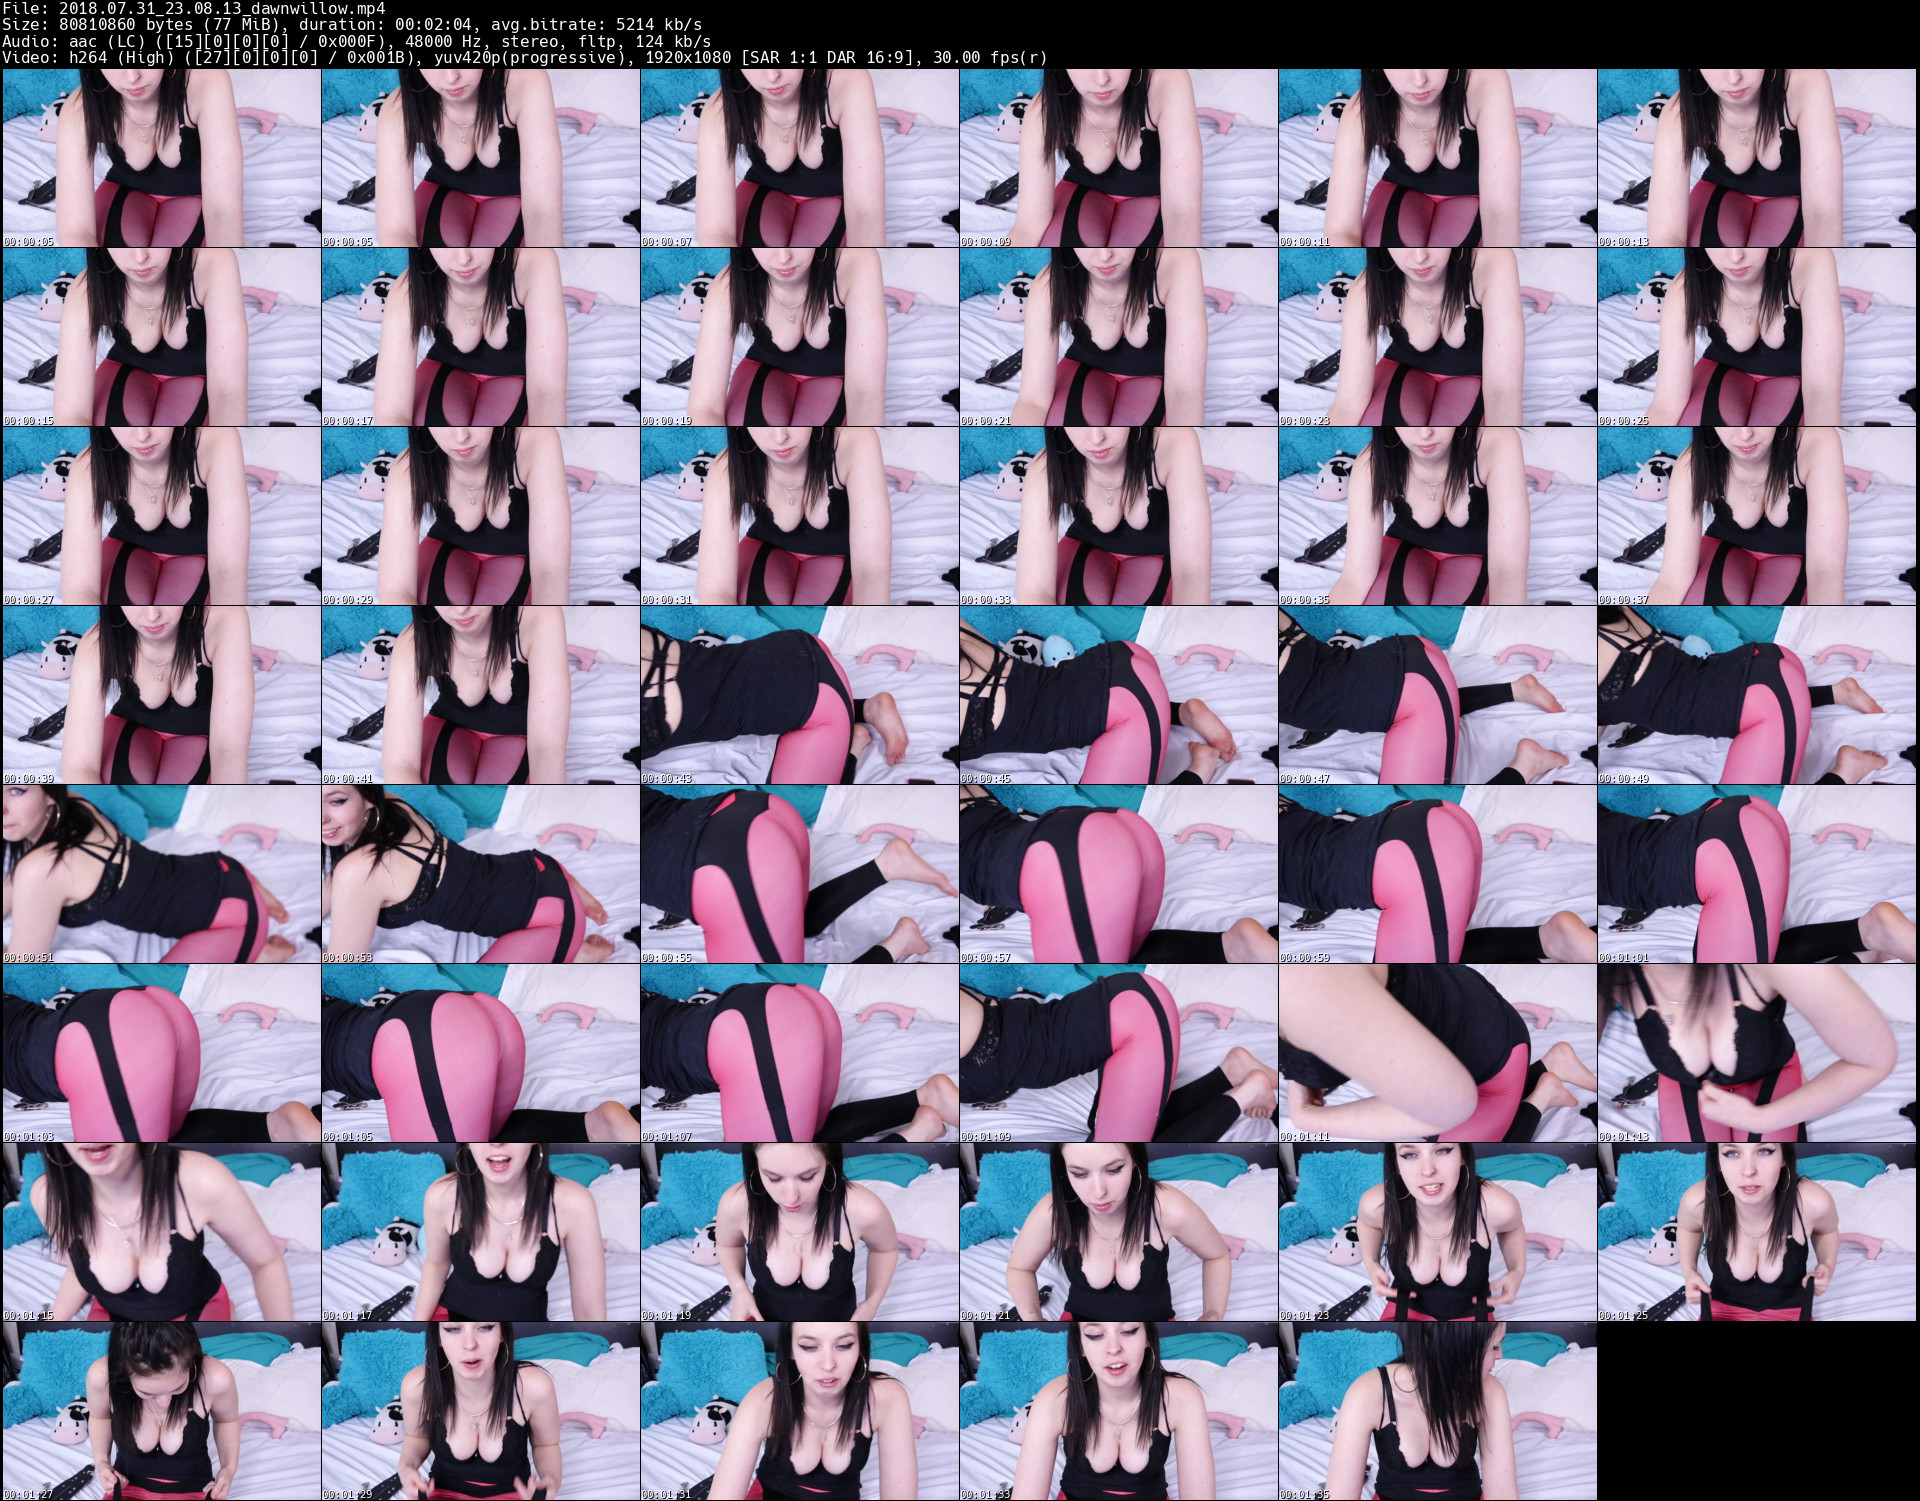Screen dimensions: 1920x1501
Task: Click the thumbnail labeled 00:00:33
Action: (x=1118, y=516)
